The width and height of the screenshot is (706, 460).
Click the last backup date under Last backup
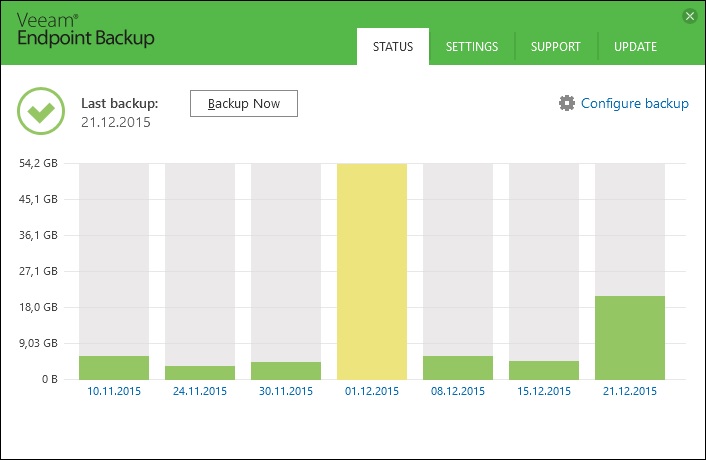116,122
